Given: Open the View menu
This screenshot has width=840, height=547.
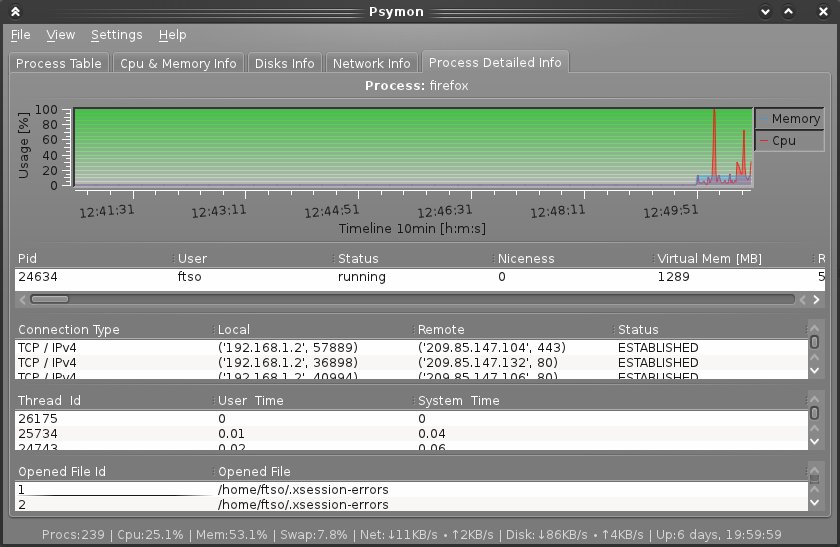Looking at the screenshot, I should 61,35.
